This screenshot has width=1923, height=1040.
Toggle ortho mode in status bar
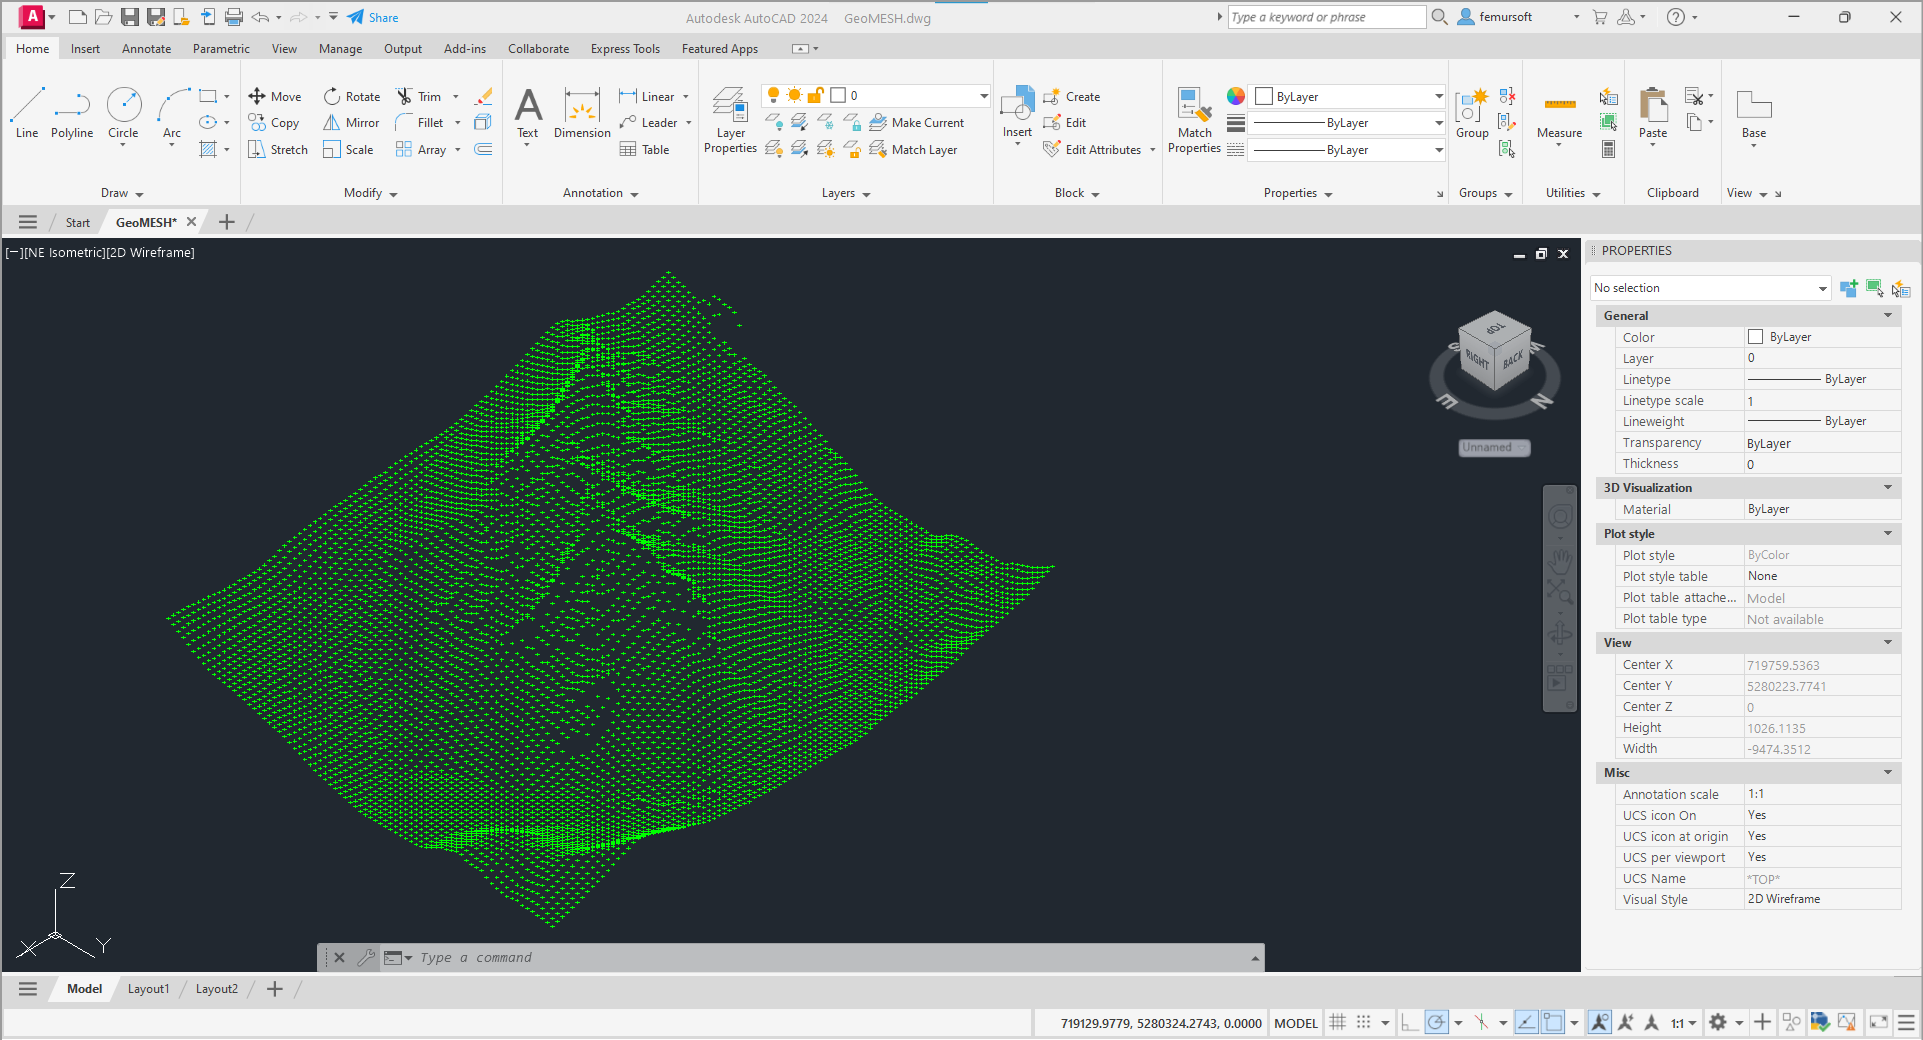1409,1022
